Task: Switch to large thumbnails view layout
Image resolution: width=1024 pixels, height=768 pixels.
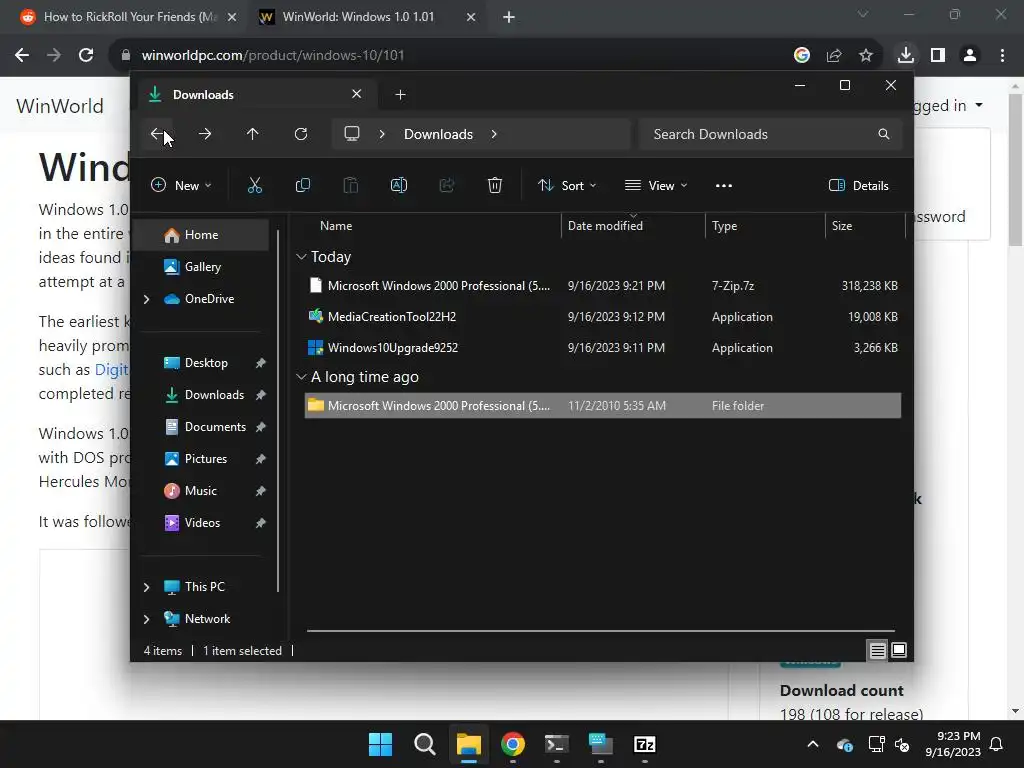Action: click(899, 650)
